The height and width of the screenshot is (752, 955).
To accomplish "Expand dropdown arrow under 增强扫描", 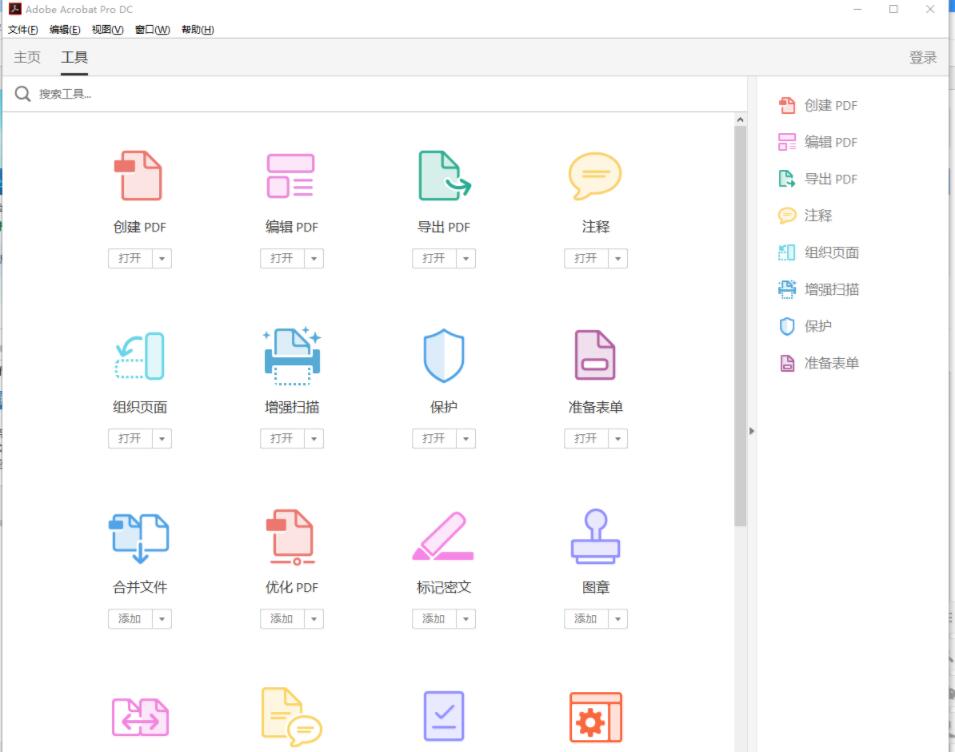I will [314, 438].
